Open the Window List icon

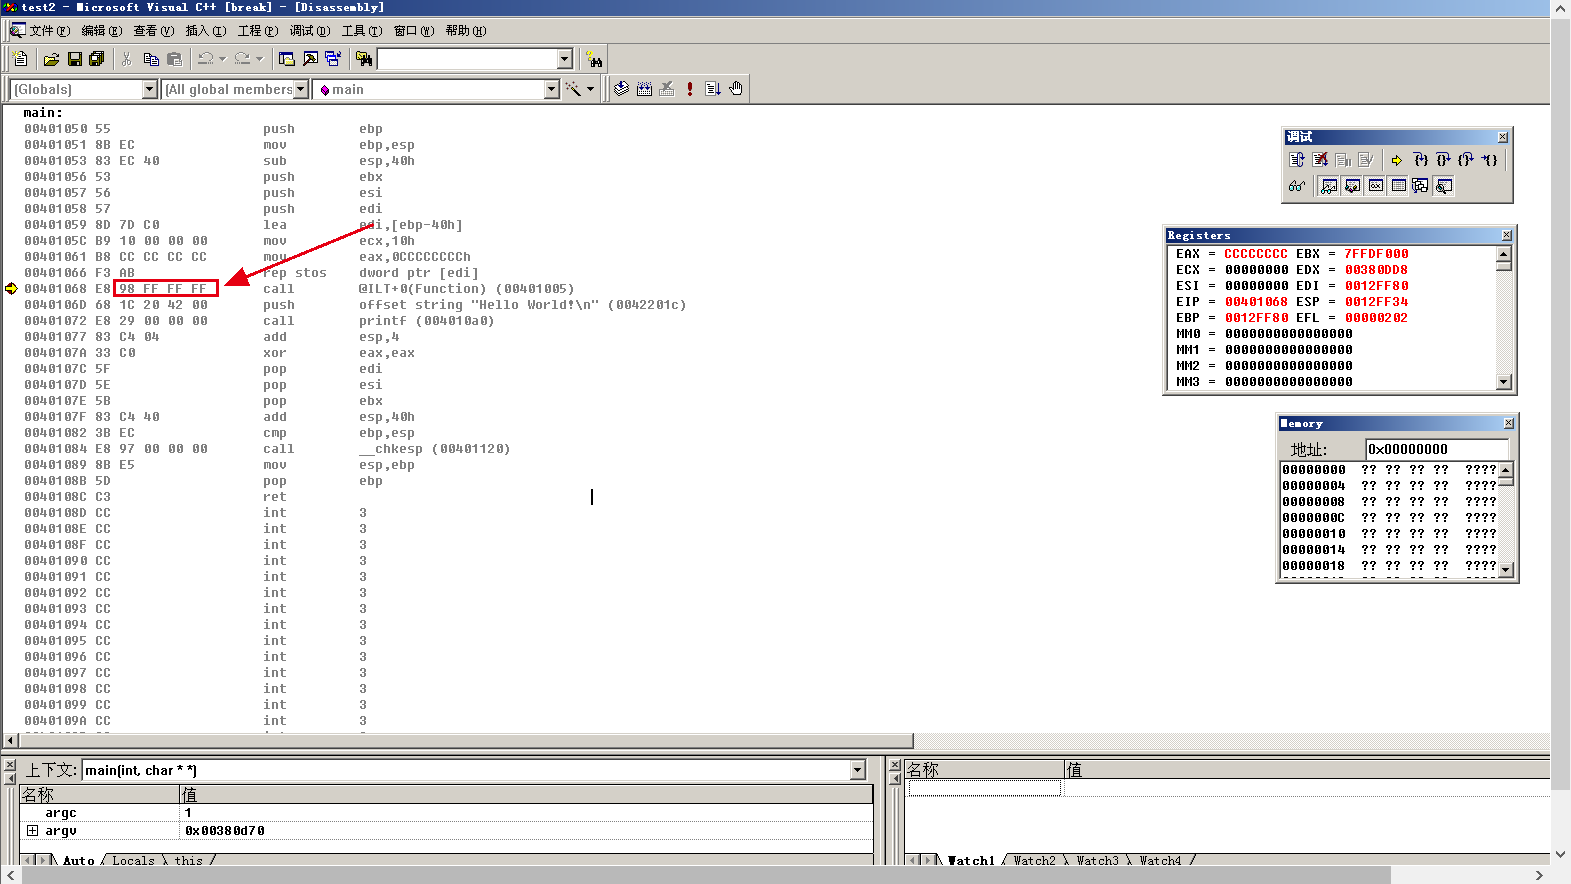[333, 59]
